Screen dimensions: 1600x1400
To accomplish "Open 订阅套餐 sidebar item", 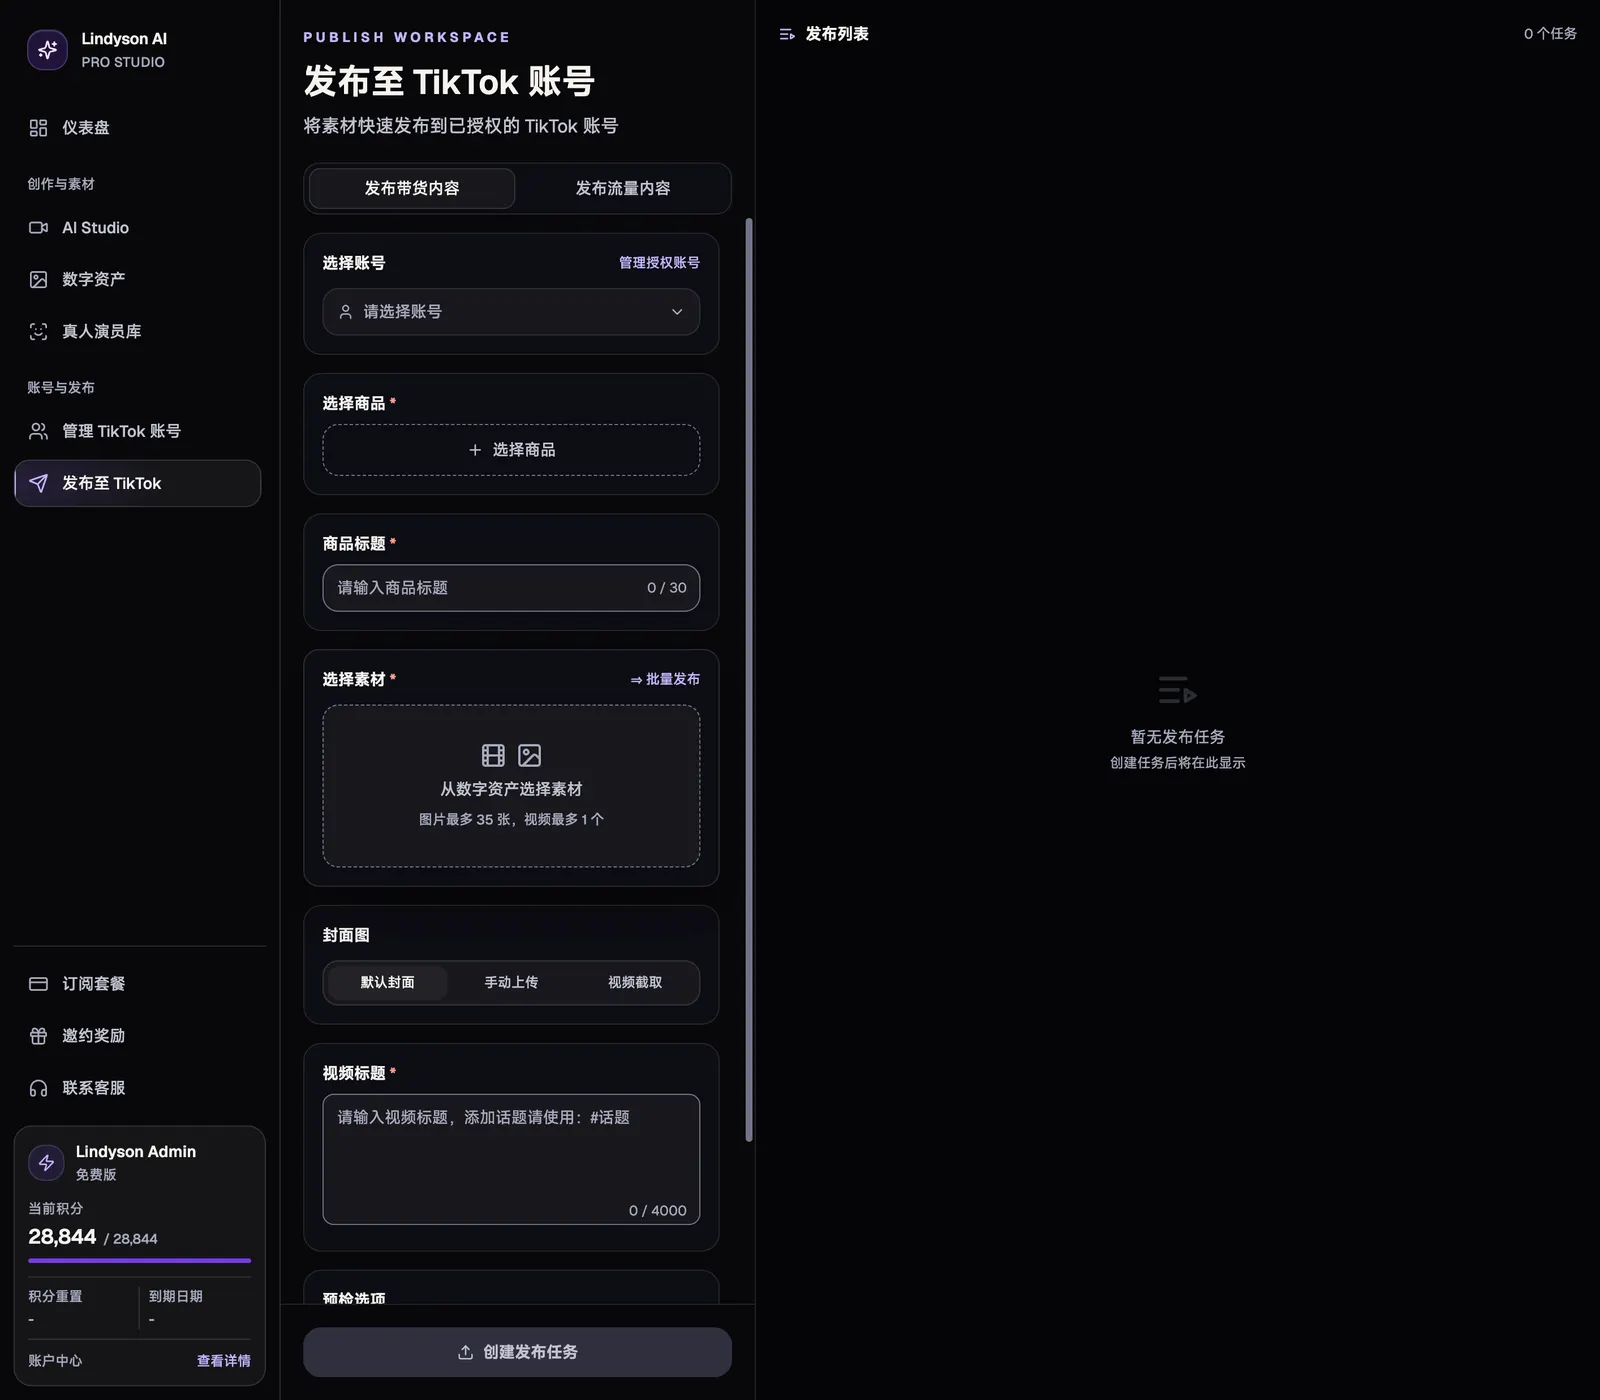I will pyautogui.click(x=138, y=984).
